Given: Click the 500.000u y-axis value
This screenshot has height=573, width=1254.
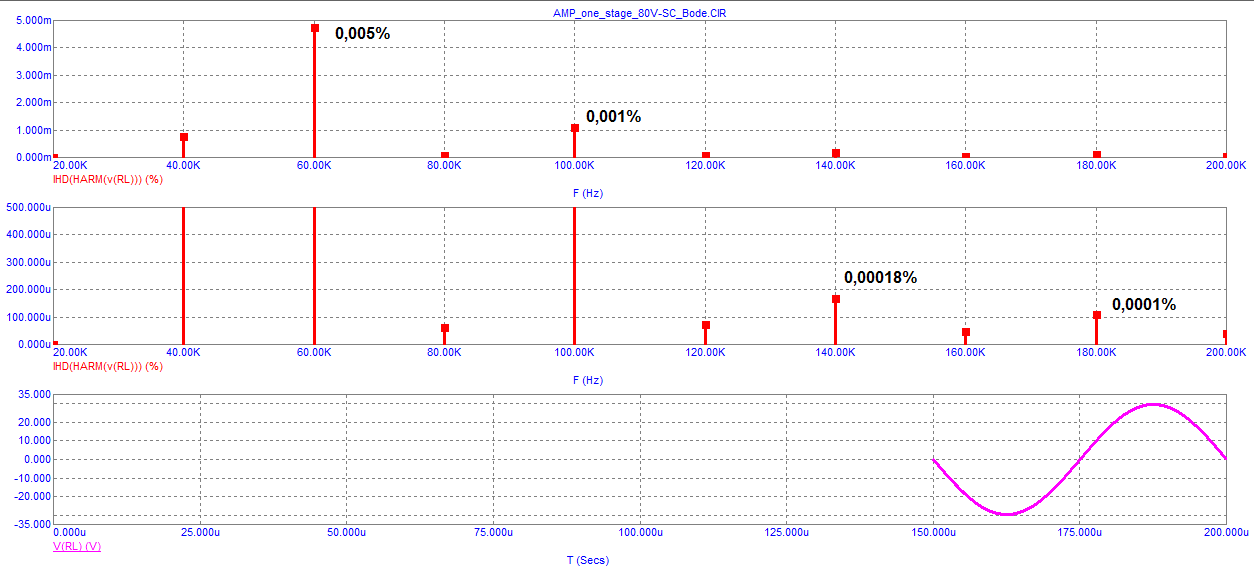Looking at the screenshot, I should pos(28,207).
